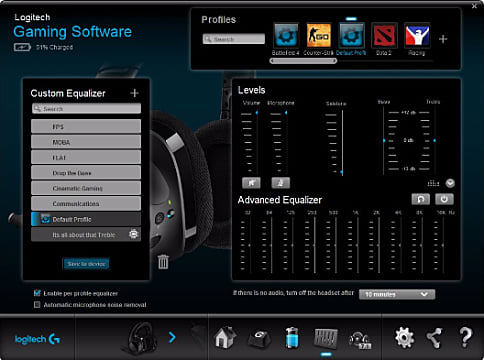484x360 pixels.
Task: Select the Dota 2 profile icon
Action: pyautogui.click(x=384, y=35)
